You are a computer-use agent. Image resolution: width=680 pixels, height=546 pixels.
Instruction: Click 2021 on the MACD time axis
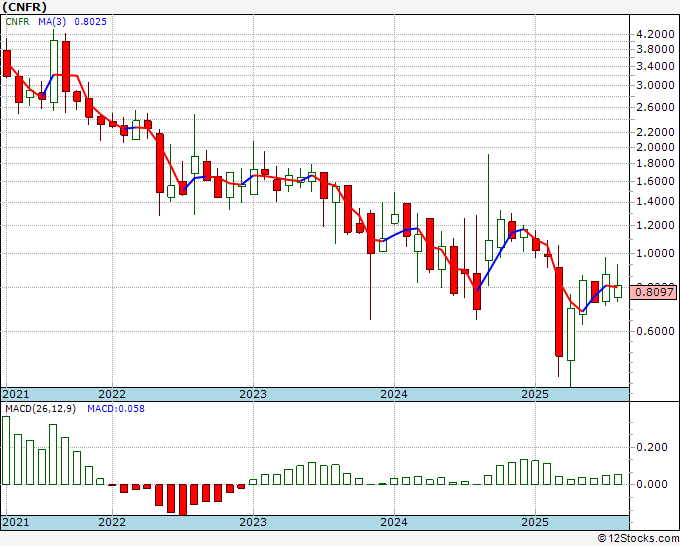point(16,522)
